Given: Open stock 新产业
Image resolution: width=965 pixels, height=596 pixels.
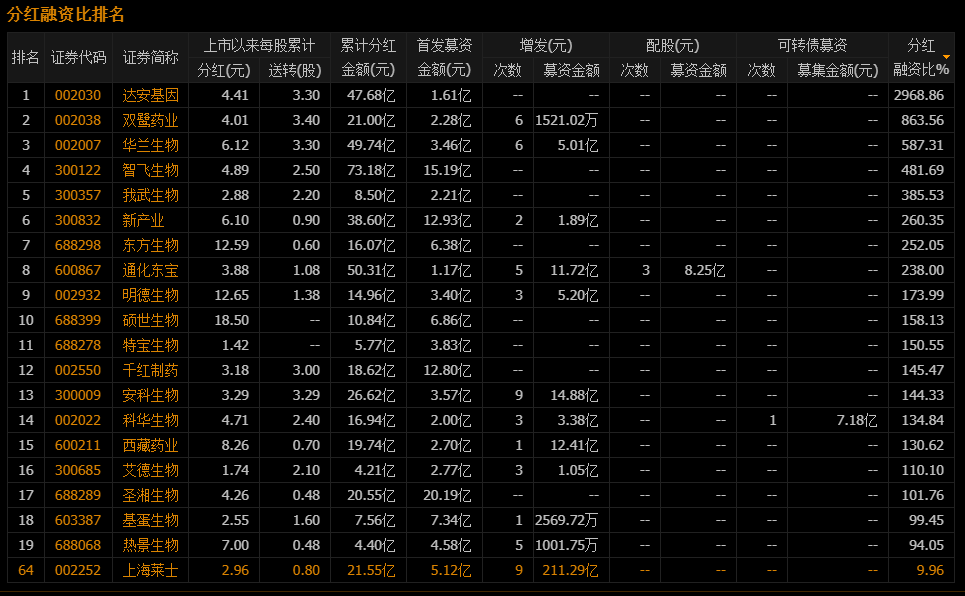Looking at the screenshot, I should click(x=143, y=220).
